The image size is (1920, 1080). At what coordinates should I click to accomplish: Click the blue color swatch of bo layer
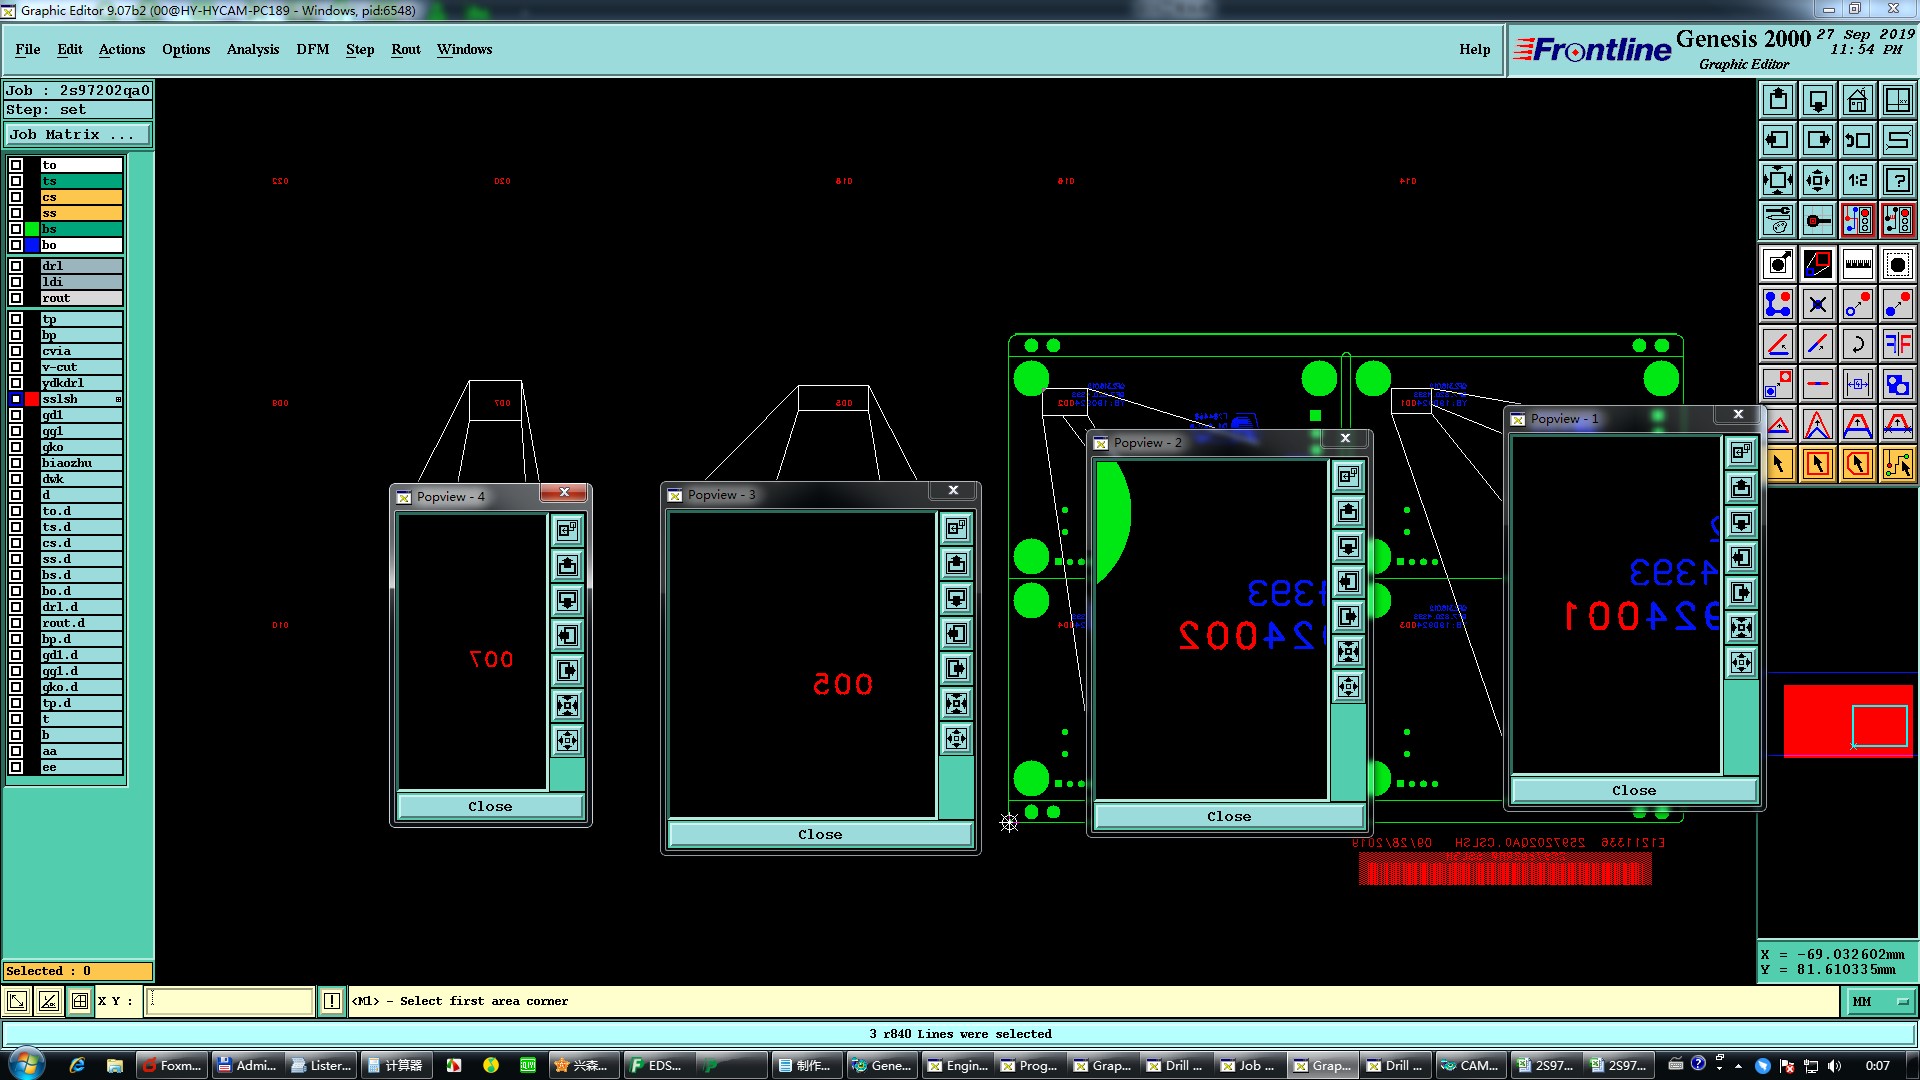tap(33, 245)
